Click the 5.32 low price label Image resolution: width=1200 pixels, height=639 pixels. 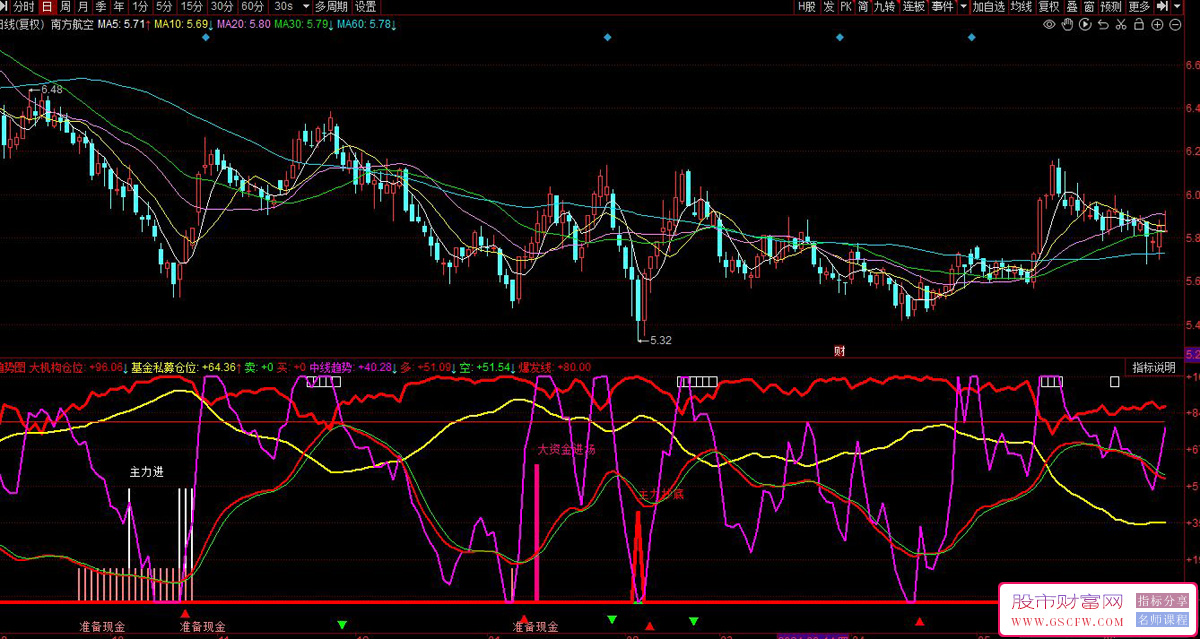[660, 340]
